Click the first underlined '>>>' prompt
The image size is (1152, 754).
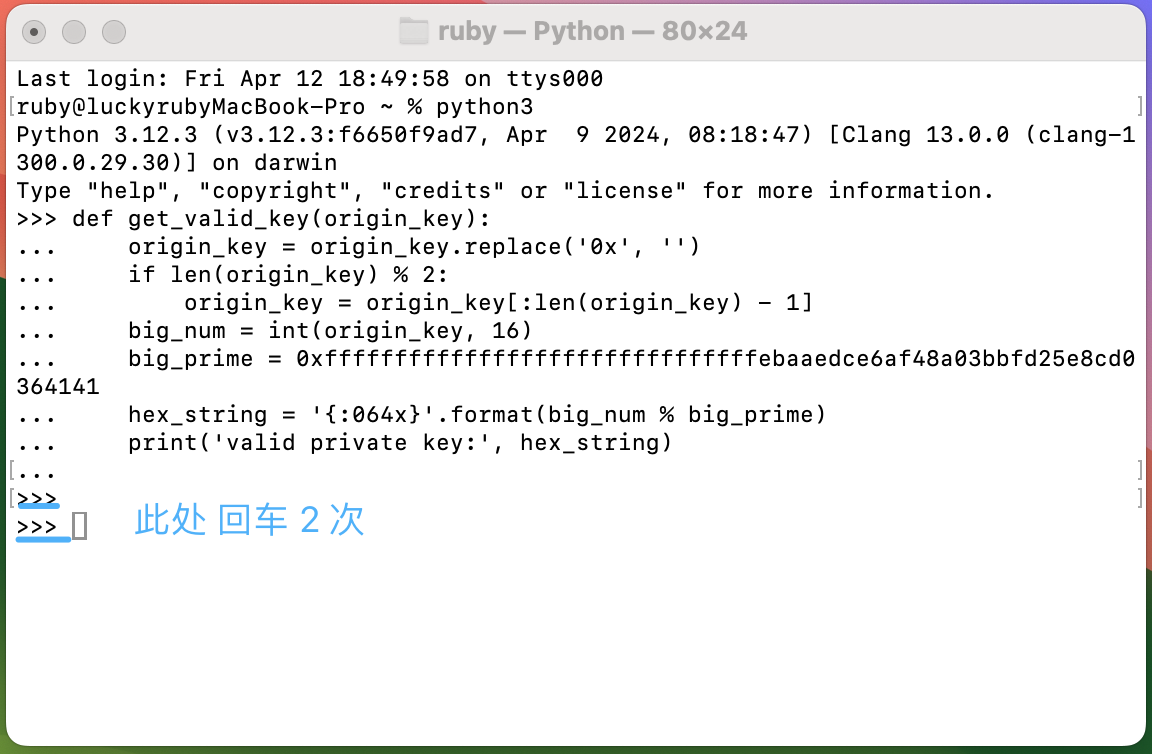37,498
